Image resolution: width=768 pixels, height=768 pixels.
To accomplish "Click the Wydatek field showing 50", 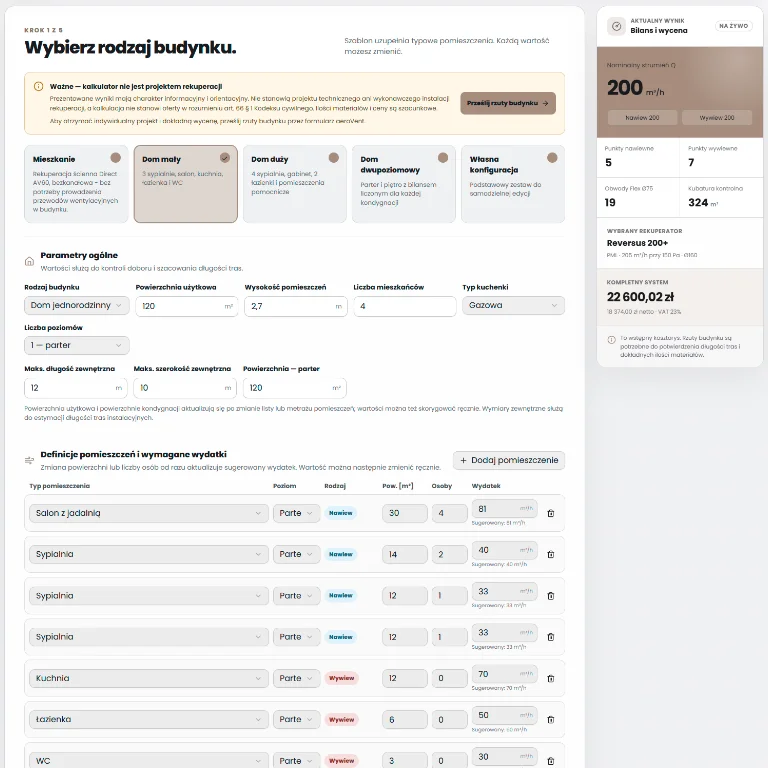I will tap(504, 715).
